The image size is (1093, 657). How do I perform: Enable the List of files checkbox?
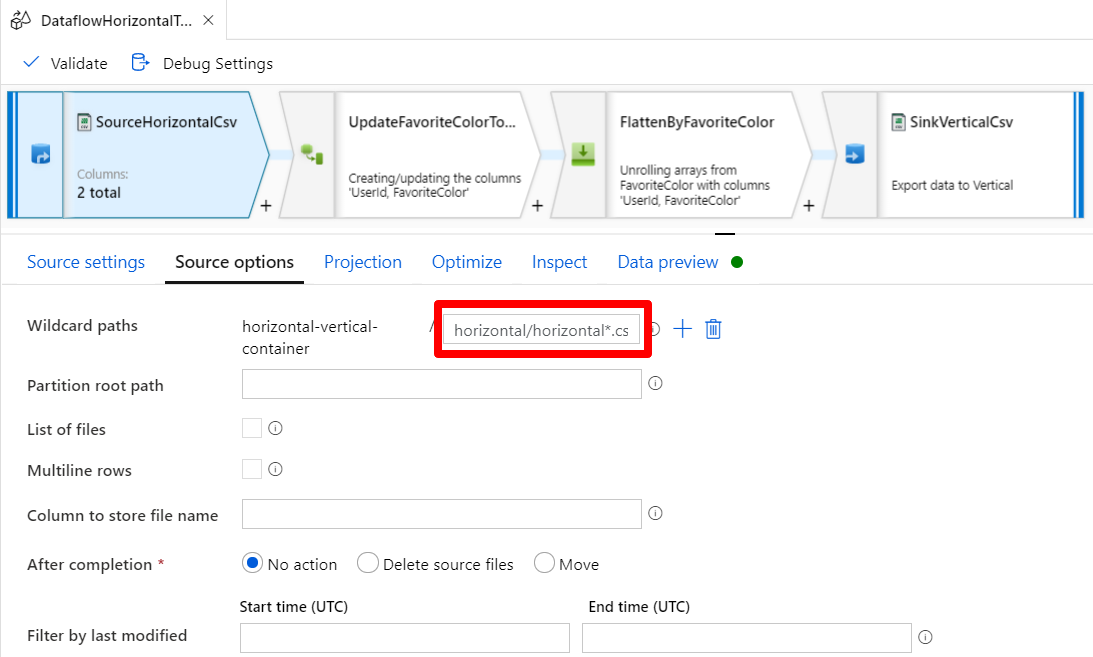click(x=252, y=428)
